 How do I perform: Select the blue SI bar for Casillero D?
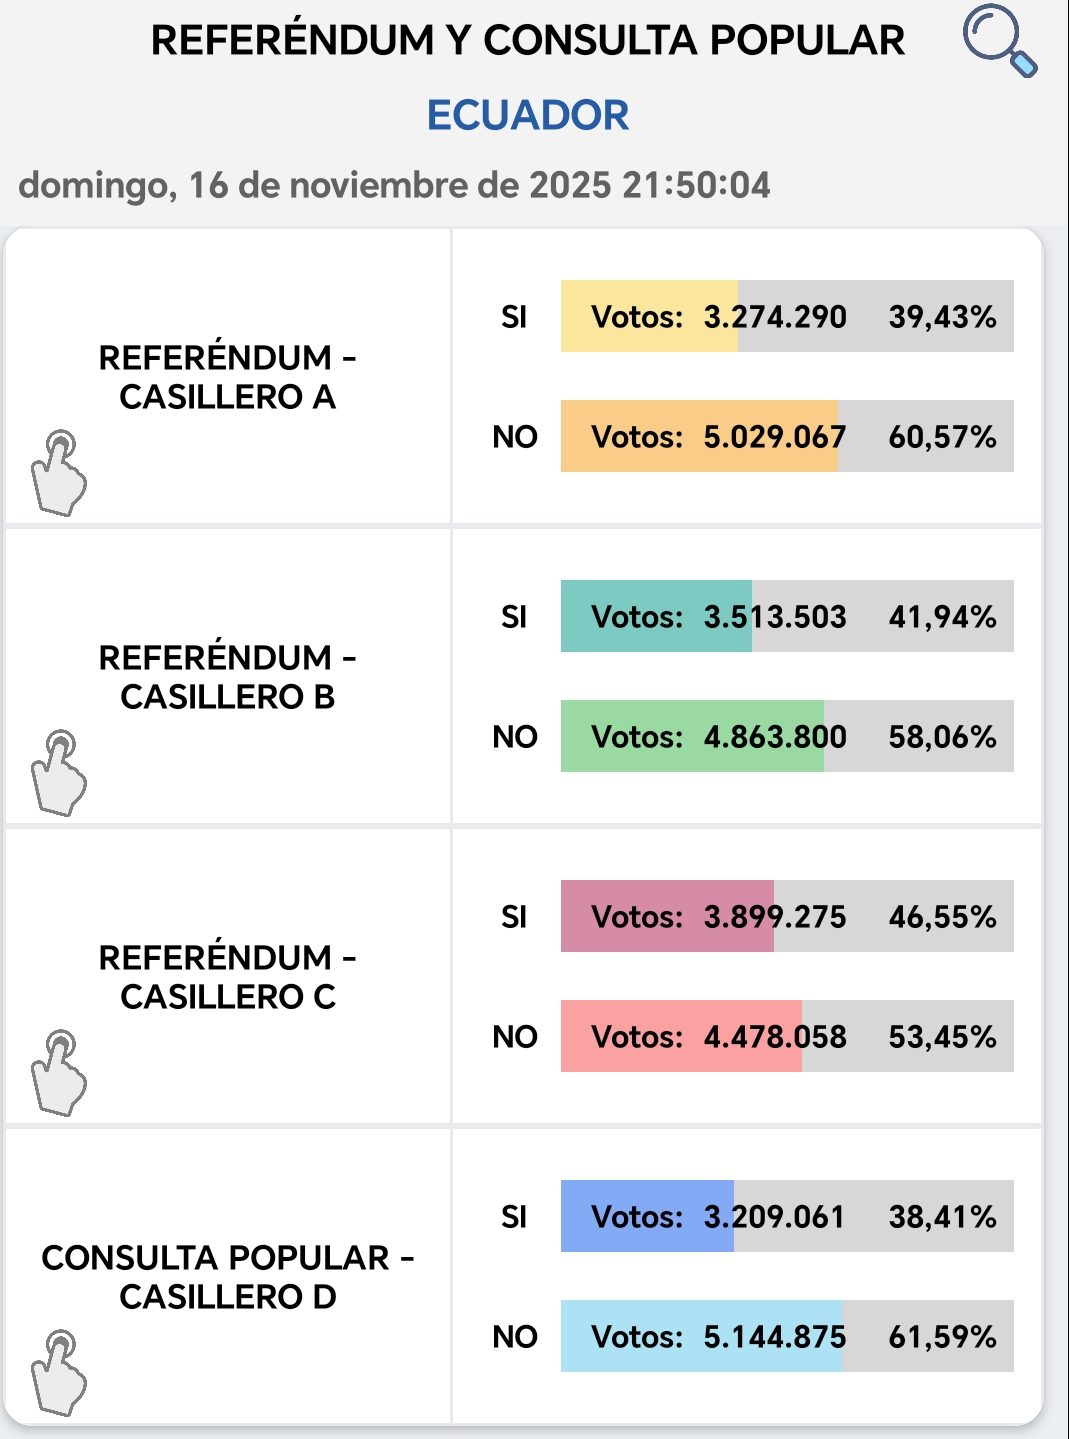pyautogui.click(x=647, y=1216)
